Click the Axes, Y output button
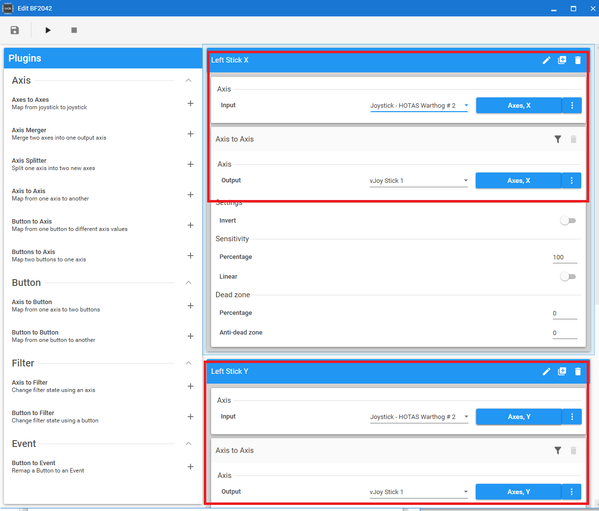599x511 pixels. coord(518,492)
